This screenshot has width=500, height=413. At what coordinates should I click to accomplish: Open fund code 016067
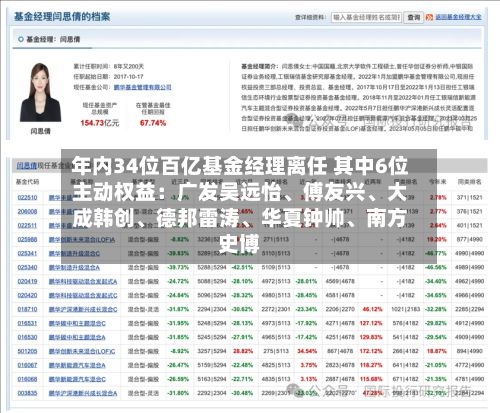(27, 366)
